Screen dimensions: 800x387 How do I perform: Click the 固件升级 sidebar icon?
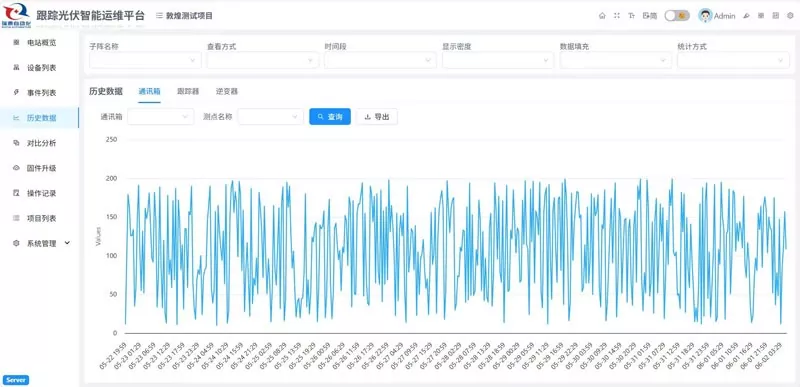coord(16,168)
